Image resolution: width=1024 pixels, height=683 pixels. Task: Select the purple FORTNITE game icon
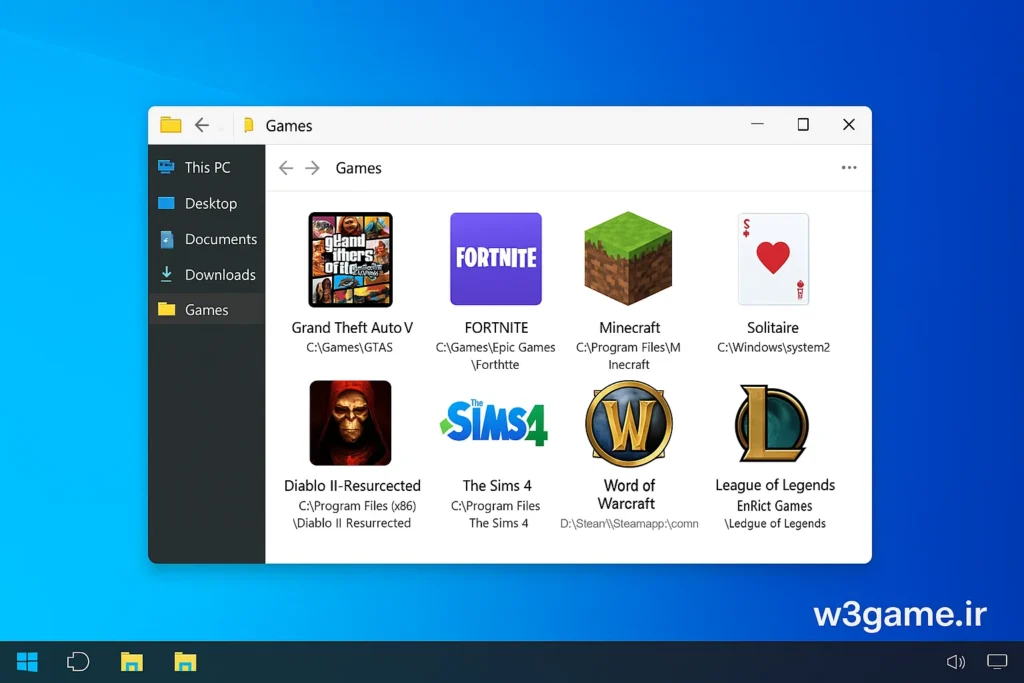(x=496, y=259)
